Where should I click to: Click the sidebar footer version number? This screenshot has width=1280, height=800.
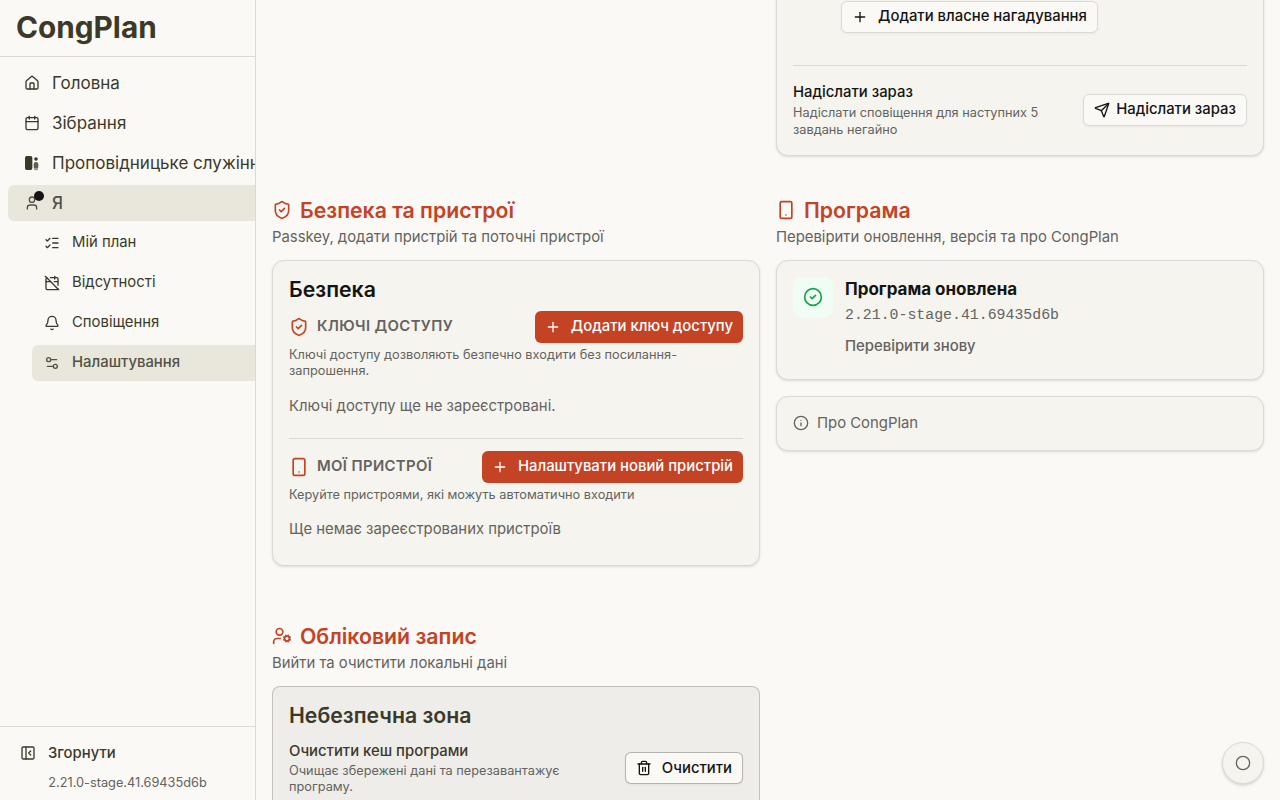[127, 782]
